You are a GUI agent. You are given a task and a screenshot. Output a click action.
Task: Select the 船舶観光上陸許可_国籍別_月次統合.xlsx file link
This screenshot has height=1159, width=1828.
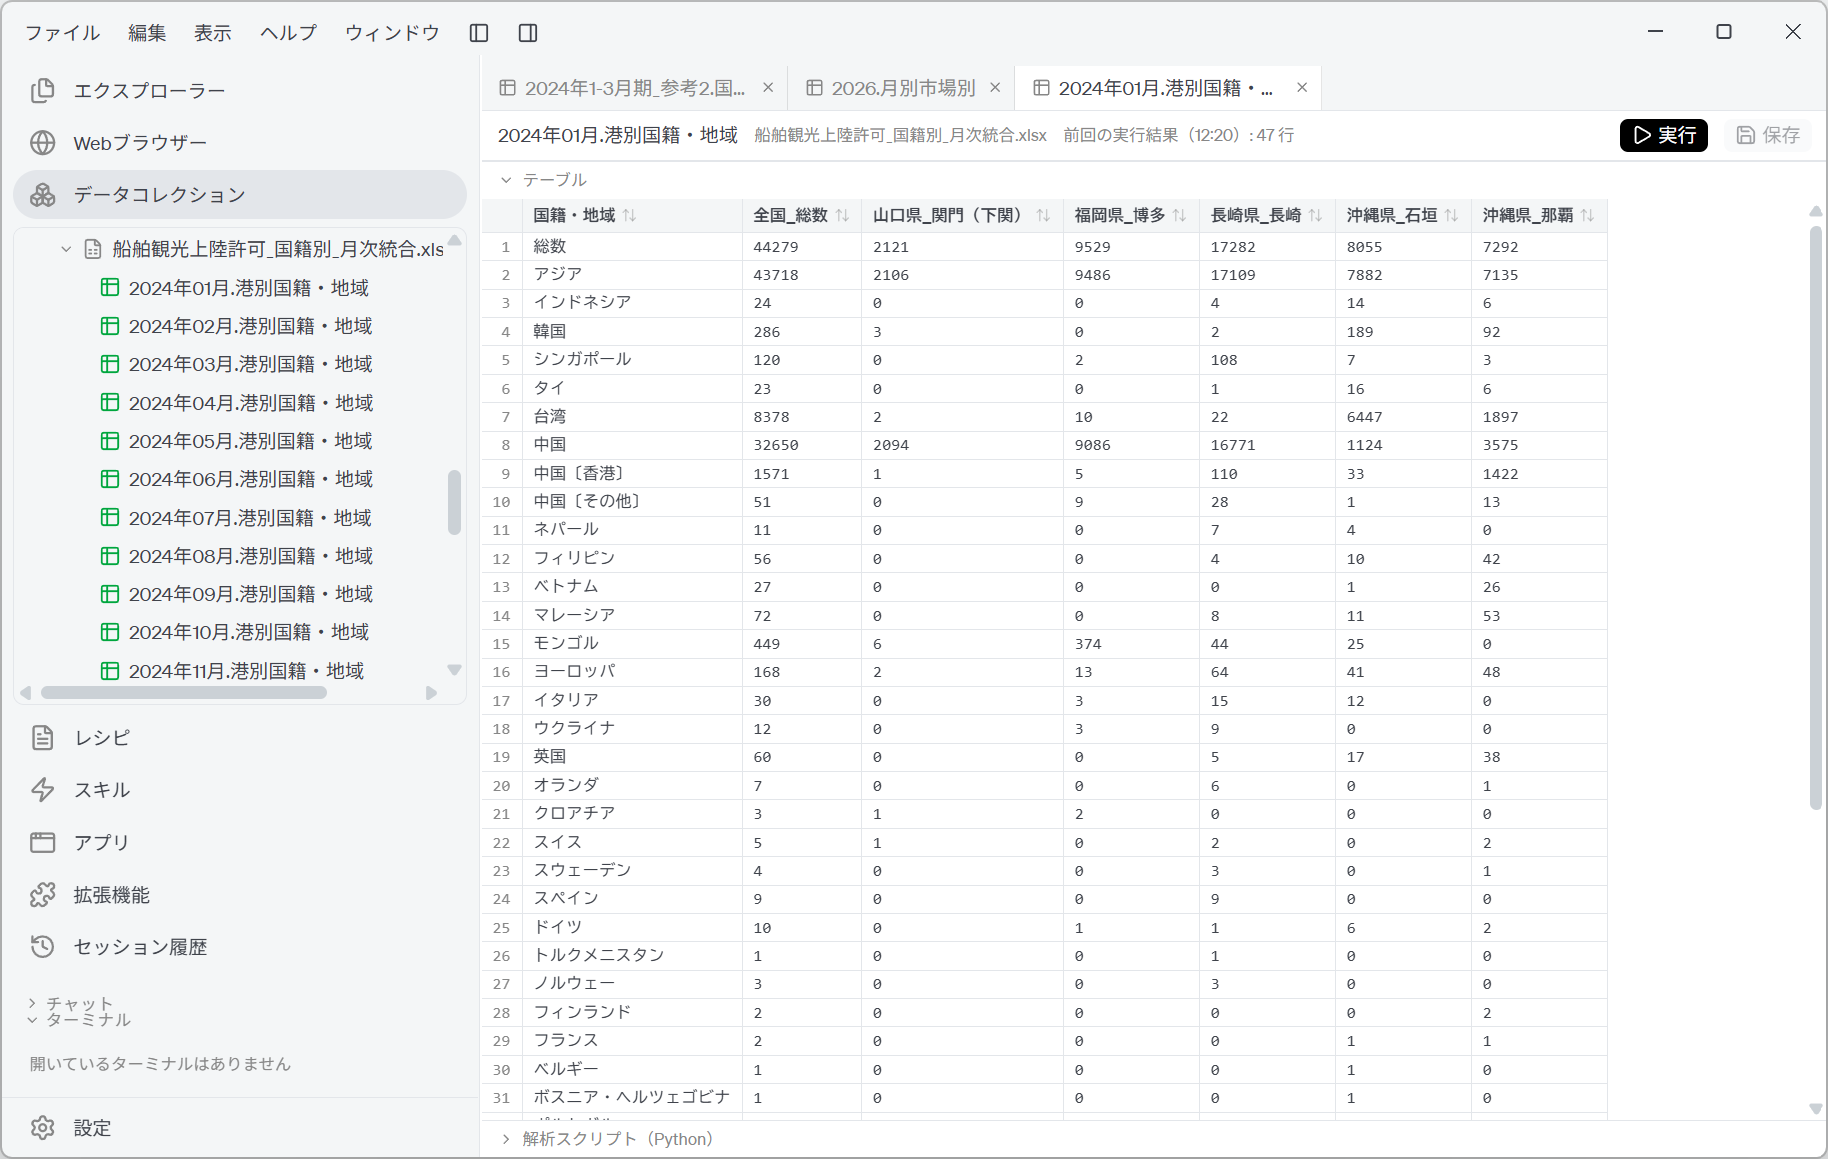coord(278,249)
